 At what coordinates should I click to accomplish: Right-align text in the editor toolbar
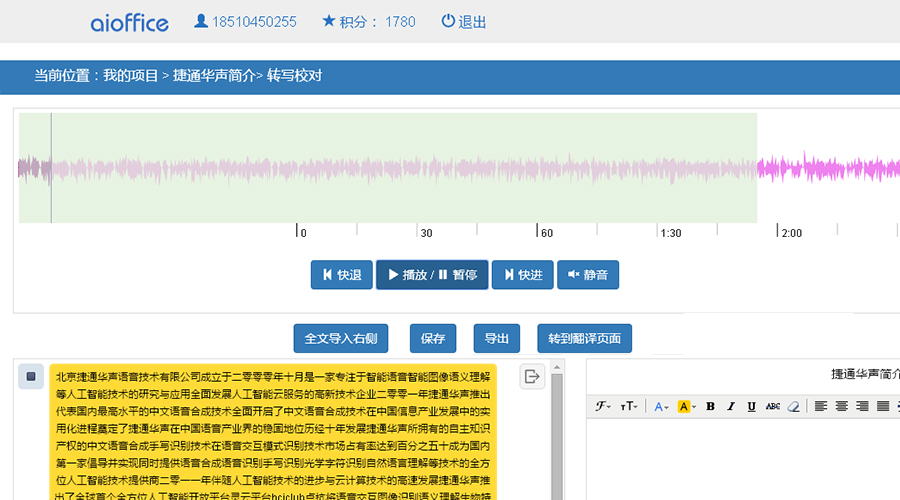pos(862,406)
